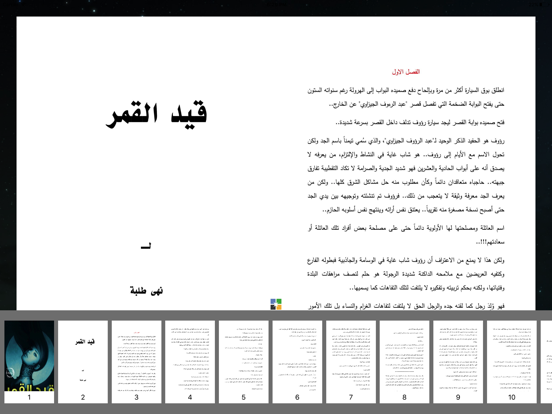Open the page 10 thumbnail

(x=512, y=362)
